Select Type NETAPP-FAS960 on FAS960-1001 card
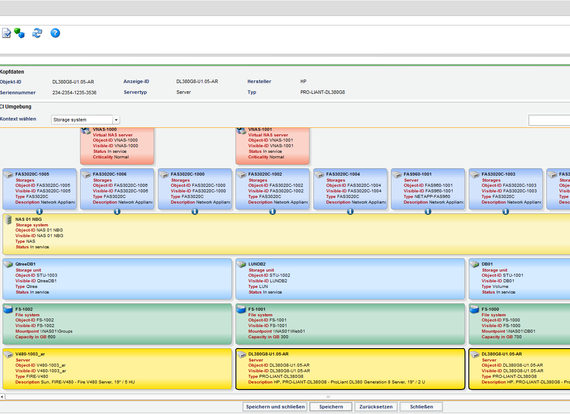Viewport: 570px width, 414px height. tap(427, 196)
